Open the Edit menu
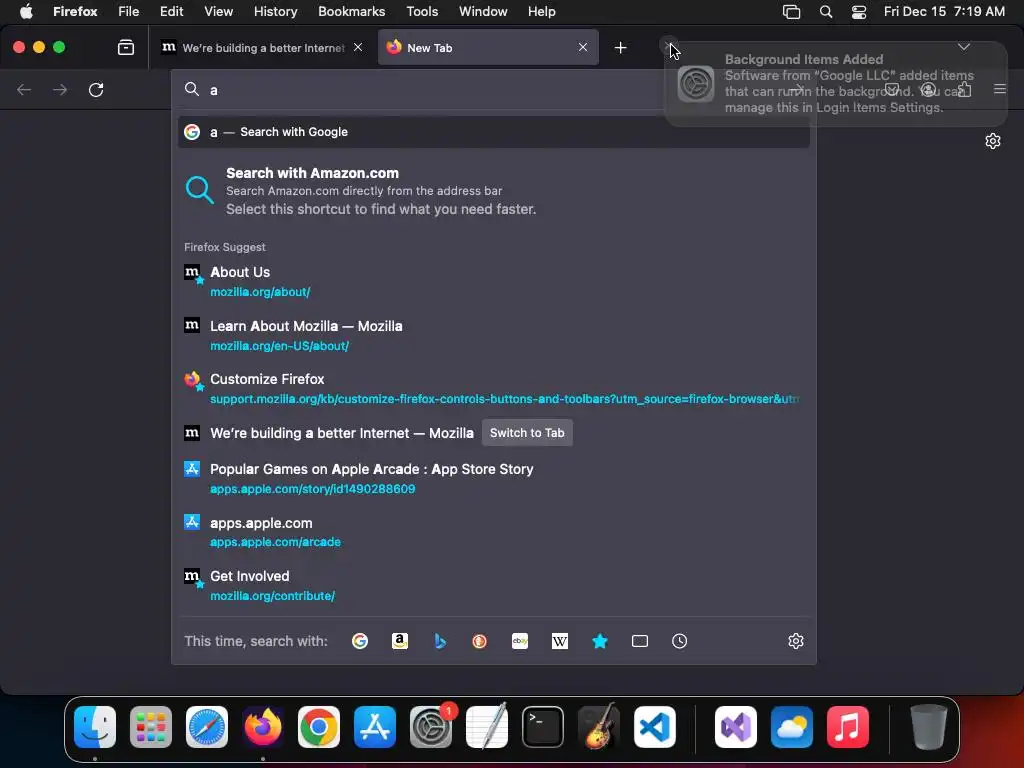Viewport: 1024px width, 768px height. 171,11
